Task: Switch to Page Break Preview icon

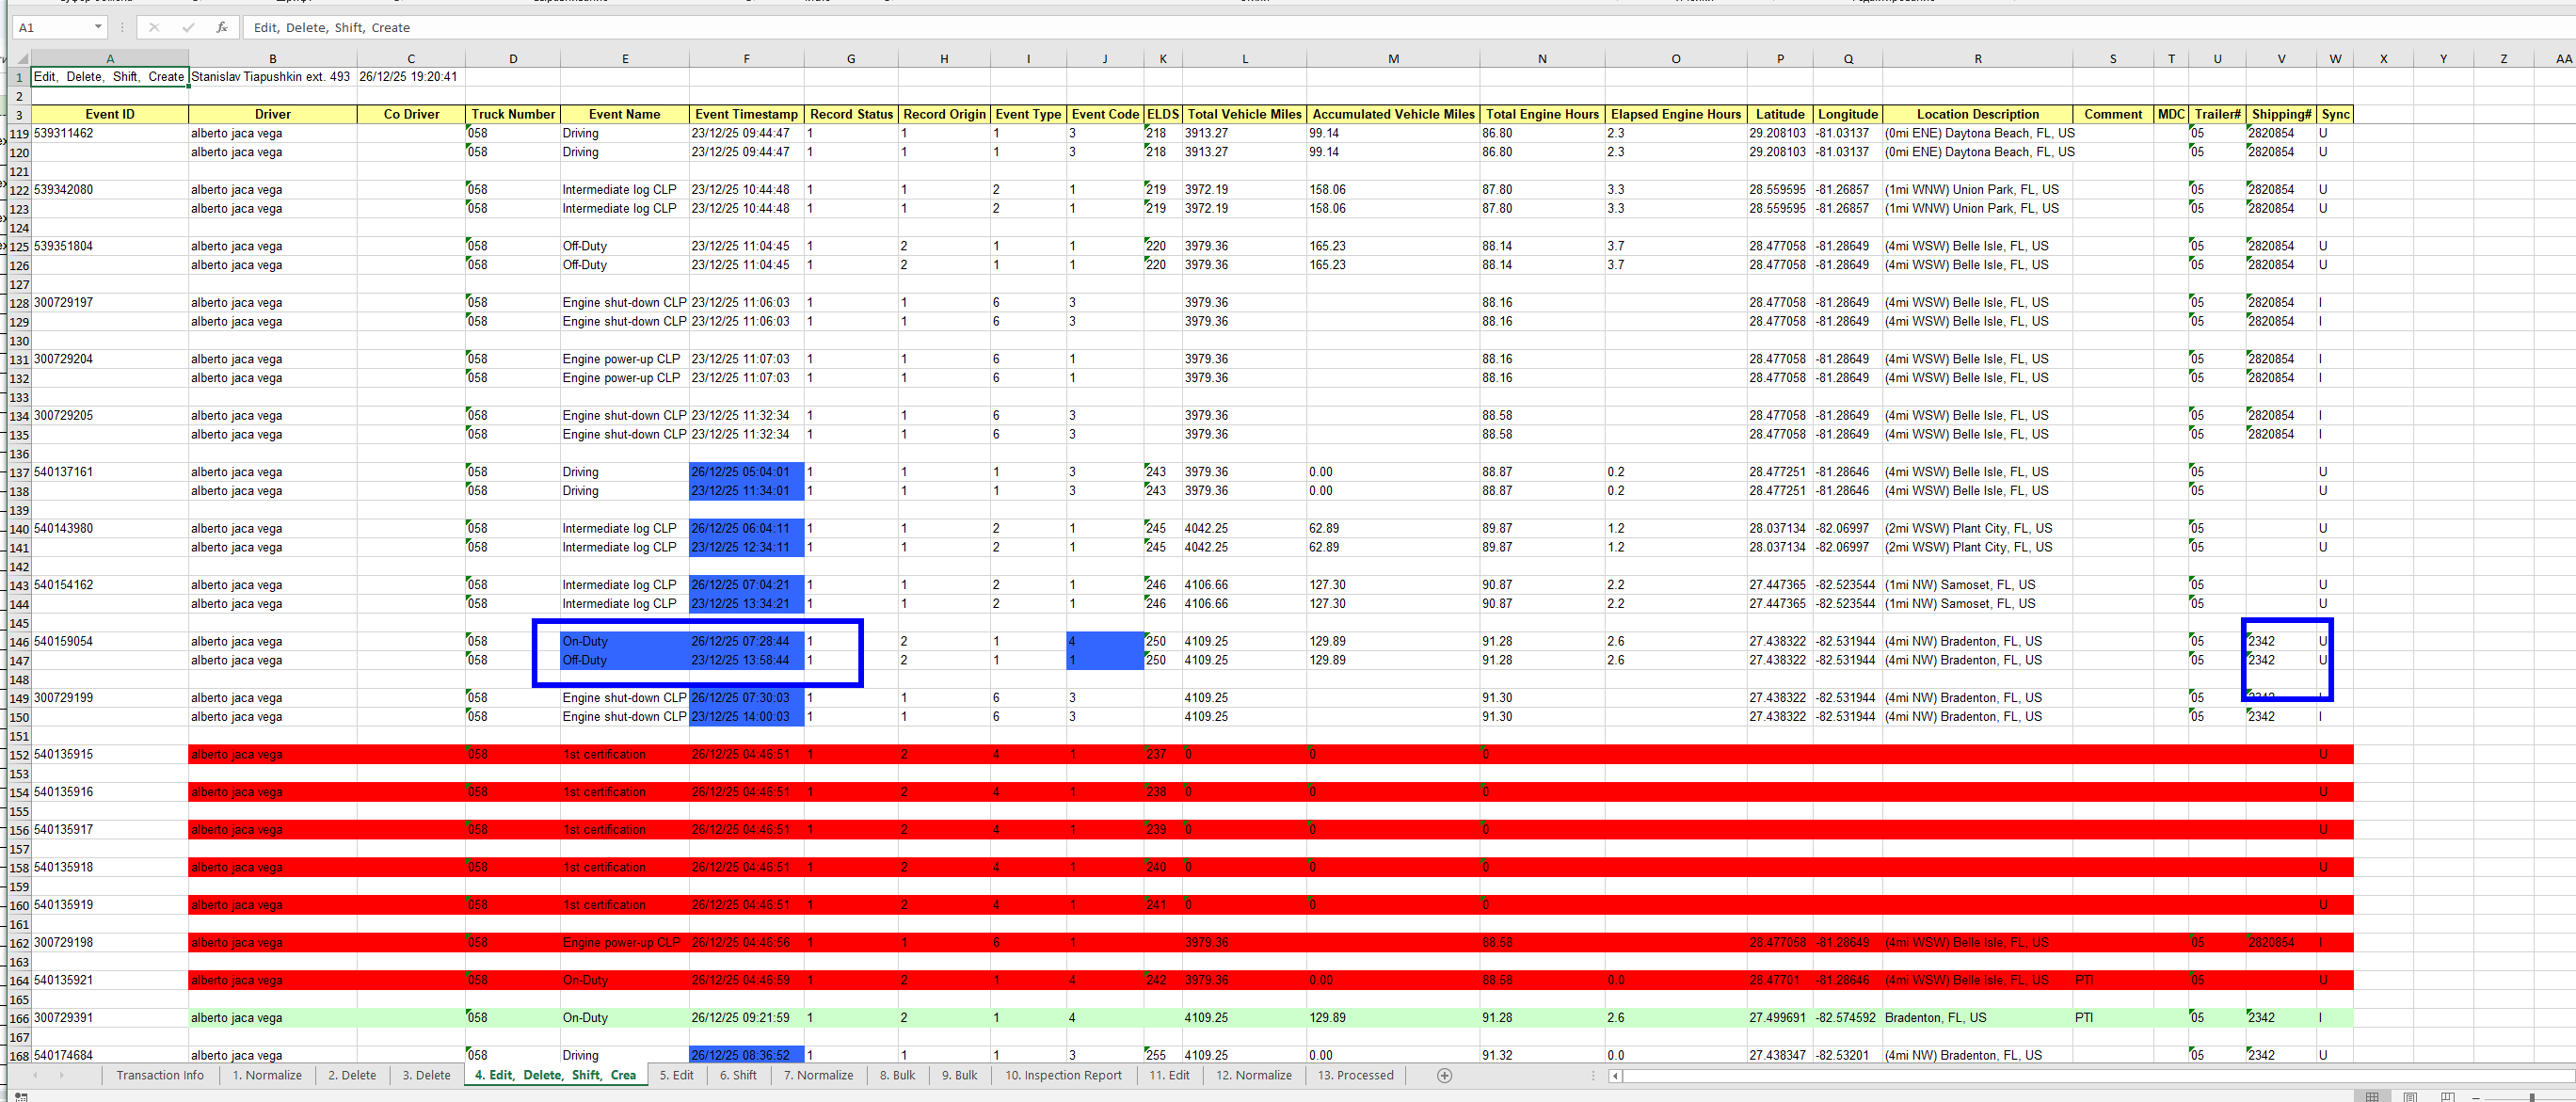Action: (2447, 1097)
